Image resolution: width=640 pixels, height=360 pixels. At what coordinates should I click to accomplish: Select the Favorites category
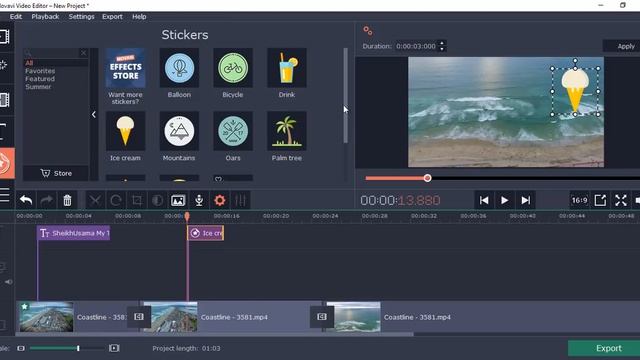click(x=40, y=71)
